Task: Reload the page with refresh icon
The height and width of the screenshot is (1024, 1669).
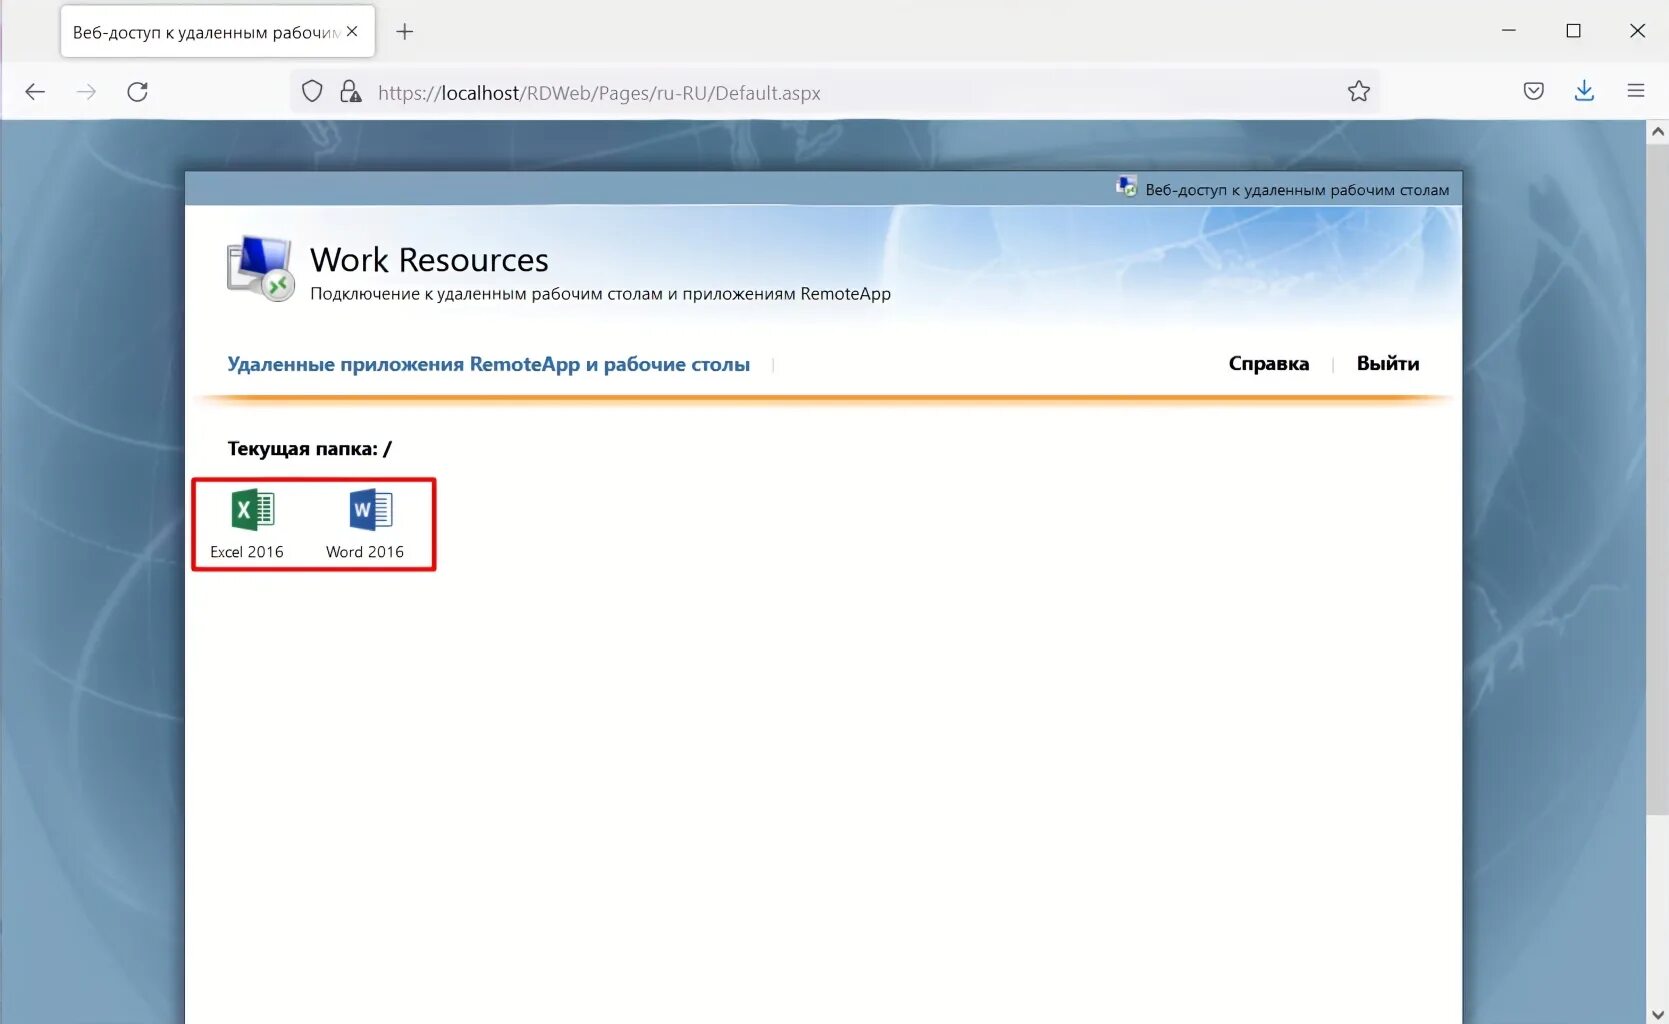Action: point(138,92)
